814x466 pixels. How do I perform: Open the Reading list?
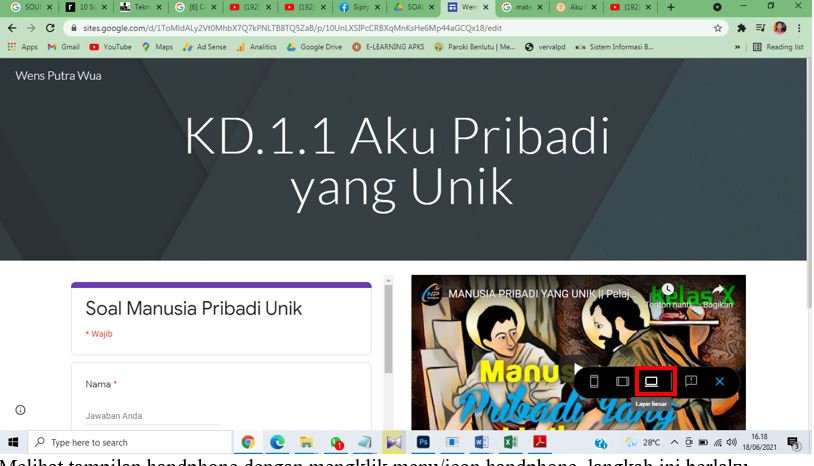pos(778,47)
